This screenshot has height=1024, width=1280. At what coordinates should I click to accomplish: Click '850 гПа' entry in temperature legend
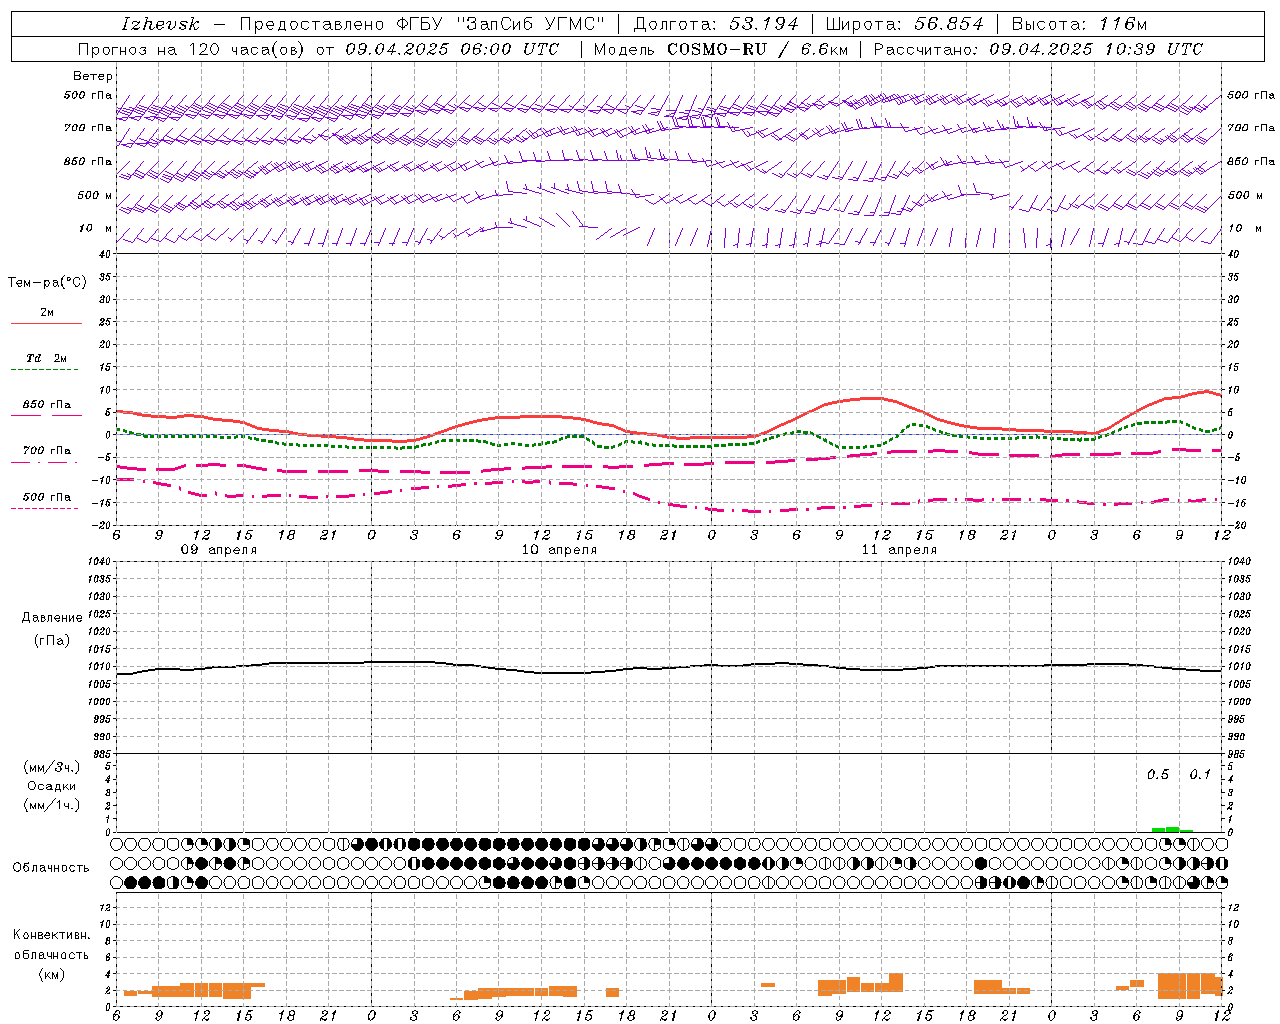pos(46,405)
